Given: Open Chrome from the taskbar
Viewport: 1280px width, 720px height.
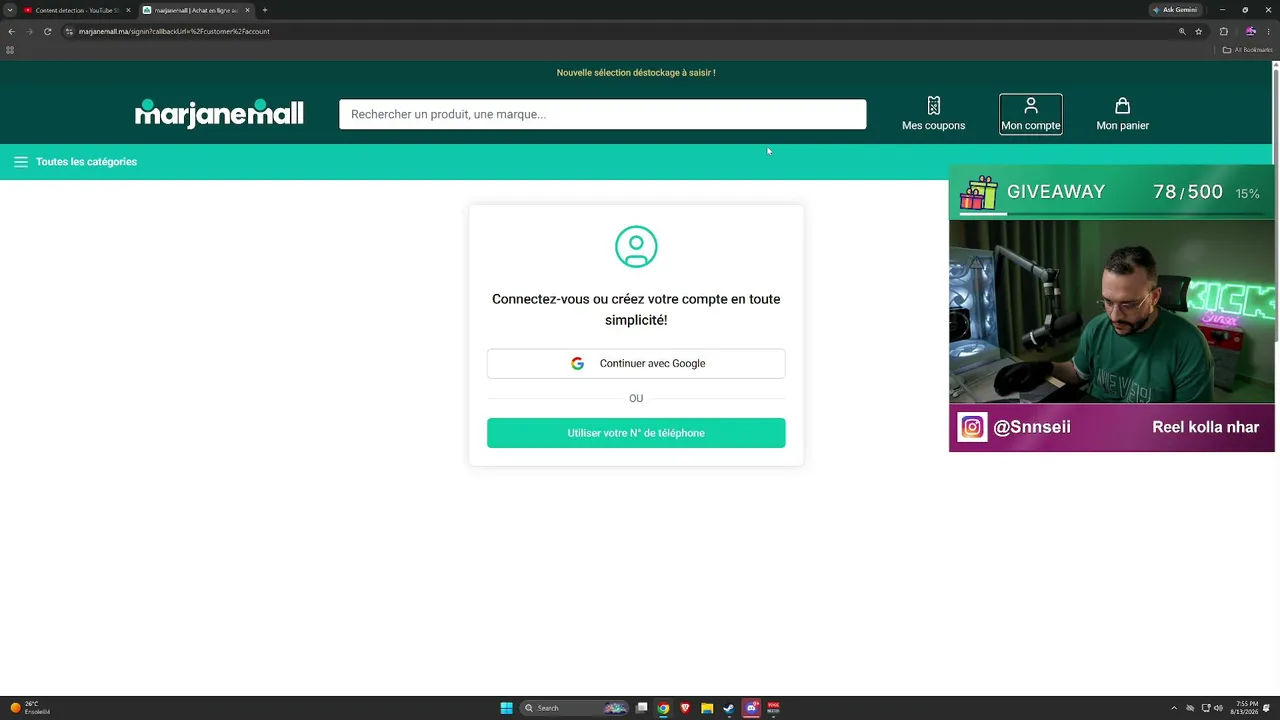Looking at the screenshot, I should [663, 708].
